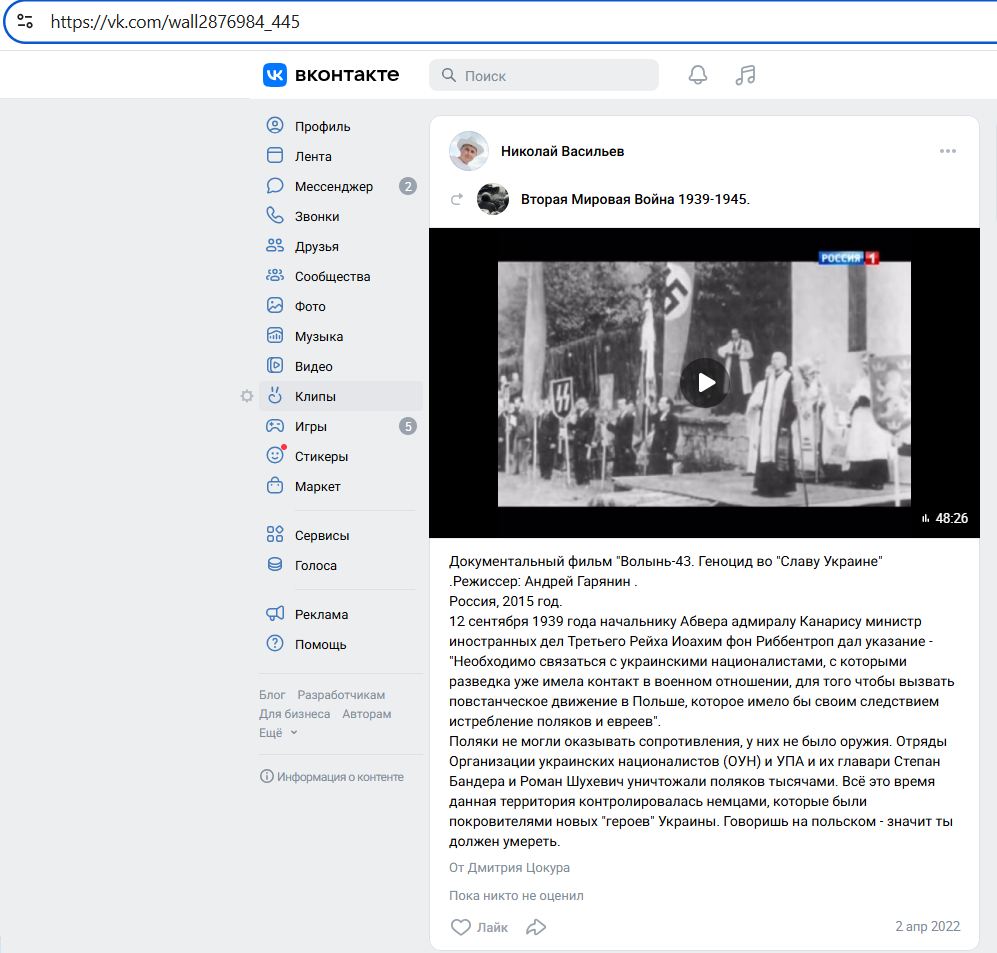The height and width of the screenshot is (953, 997).
Task: Click the Маркет bag icon
Action: (x=275, y=485)
